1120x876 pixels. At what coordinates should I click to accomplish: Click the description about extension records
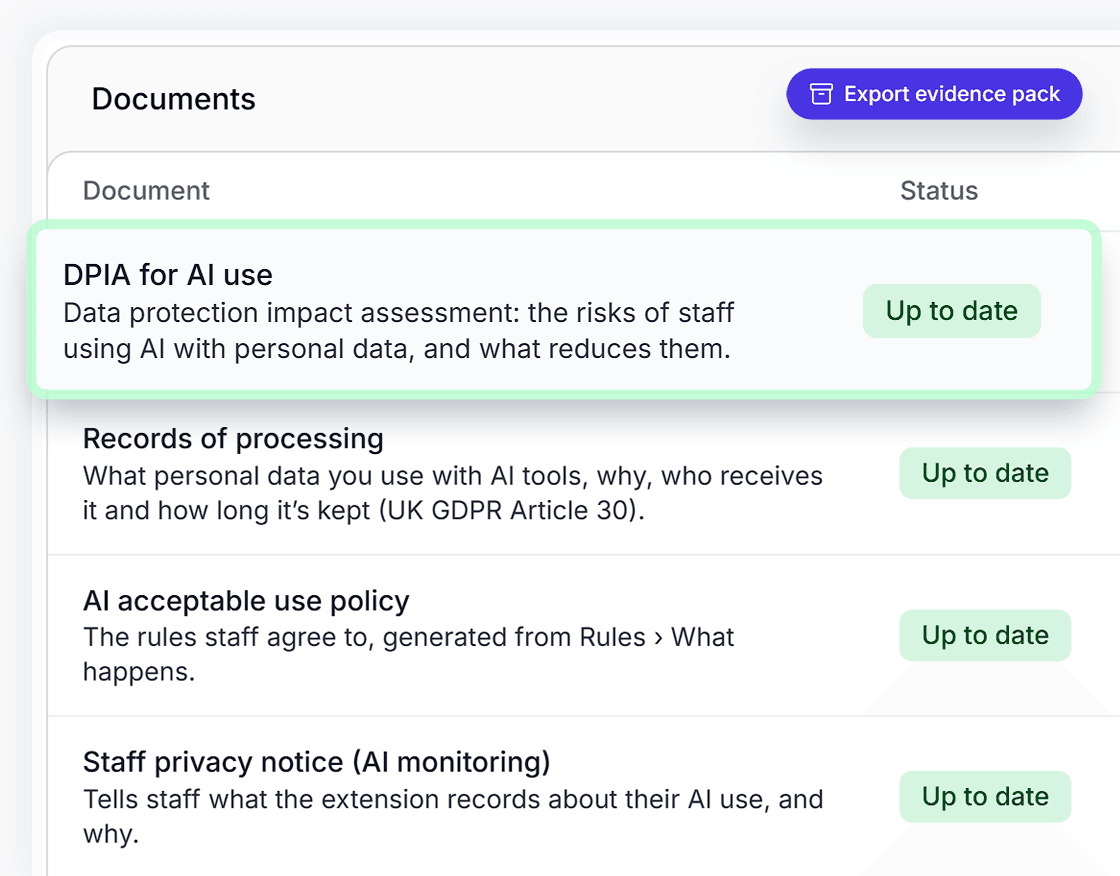tap(453, 816)
